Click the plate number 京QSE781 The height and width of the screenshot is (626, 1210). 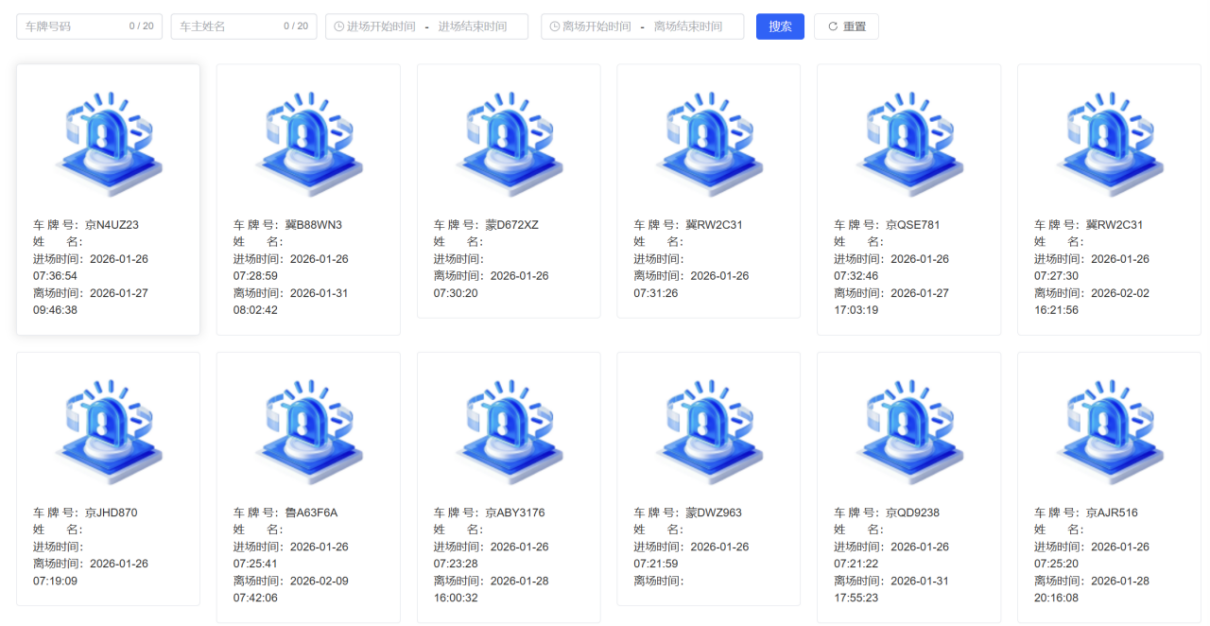click(x=913, y=225)
